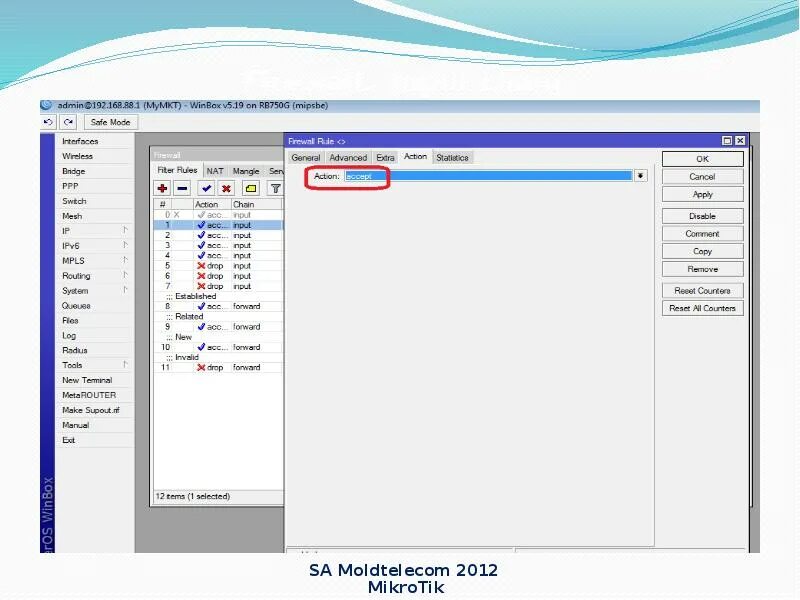Click the Apply button
This screenshot has height=600, width=800.
[703, 194]
